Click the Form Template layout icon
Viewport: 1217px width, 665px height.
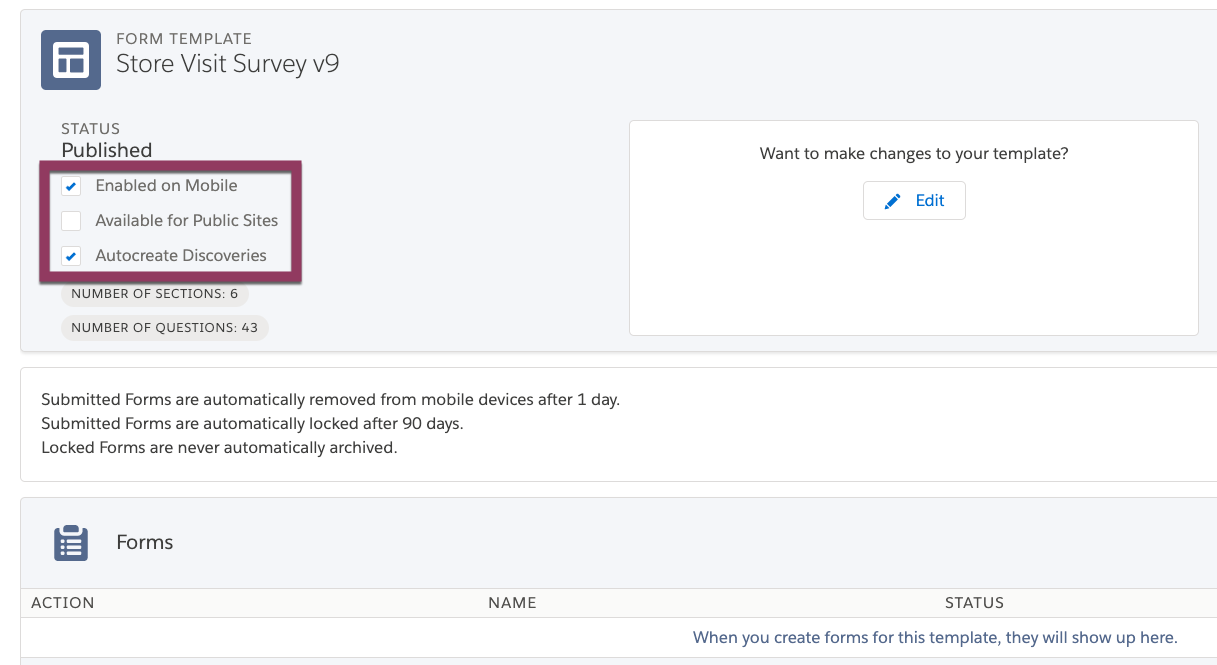point(71,60)
